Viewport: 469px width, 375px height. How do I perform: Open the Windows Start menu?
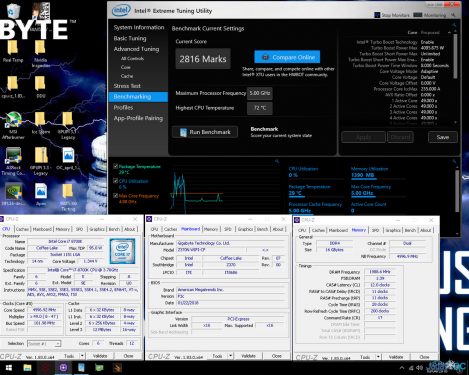(9, 368)
